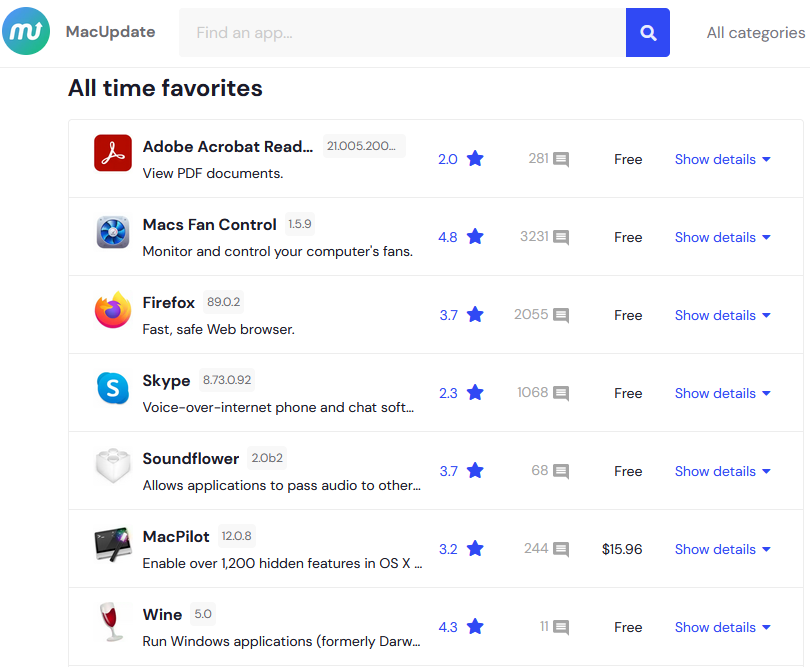Expand Show details for Soundflower
The width and height of the screenshot is (810, 667).
[x=723, y=471]
